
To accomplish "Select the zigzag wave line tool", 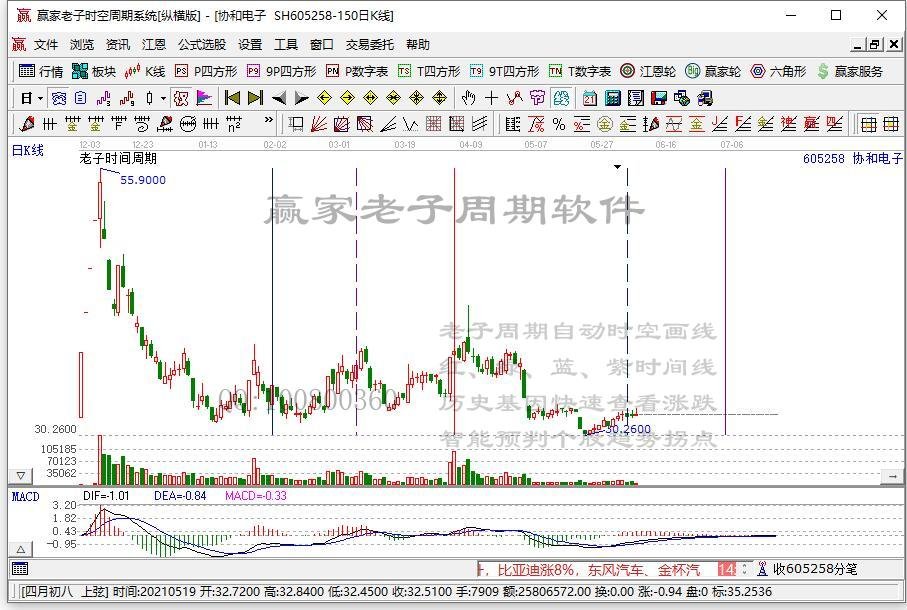I will [x=411, y=124].
